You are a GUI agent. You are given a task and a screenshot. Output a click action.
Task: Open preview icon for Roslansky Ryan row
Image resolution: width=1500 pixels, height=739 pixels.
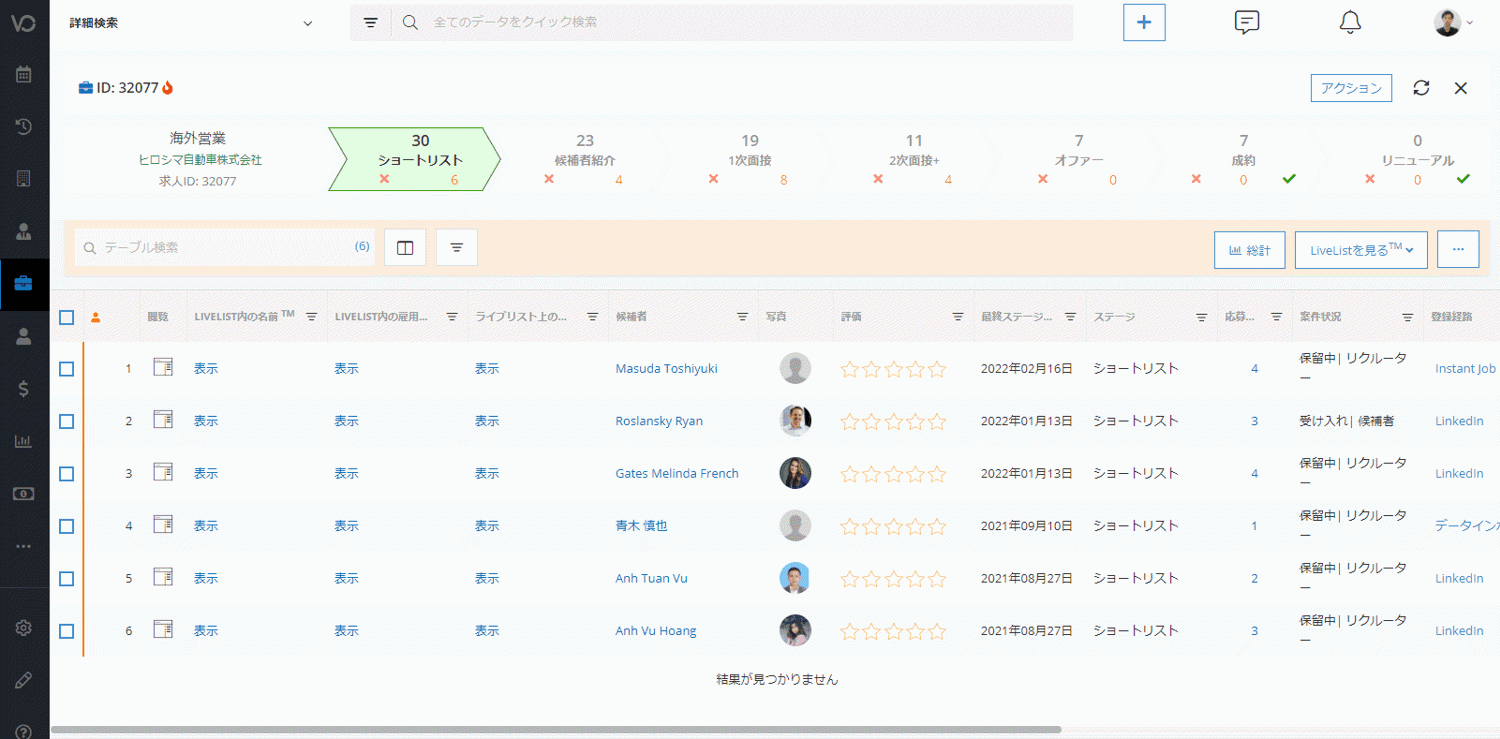(x=163, y=420)
